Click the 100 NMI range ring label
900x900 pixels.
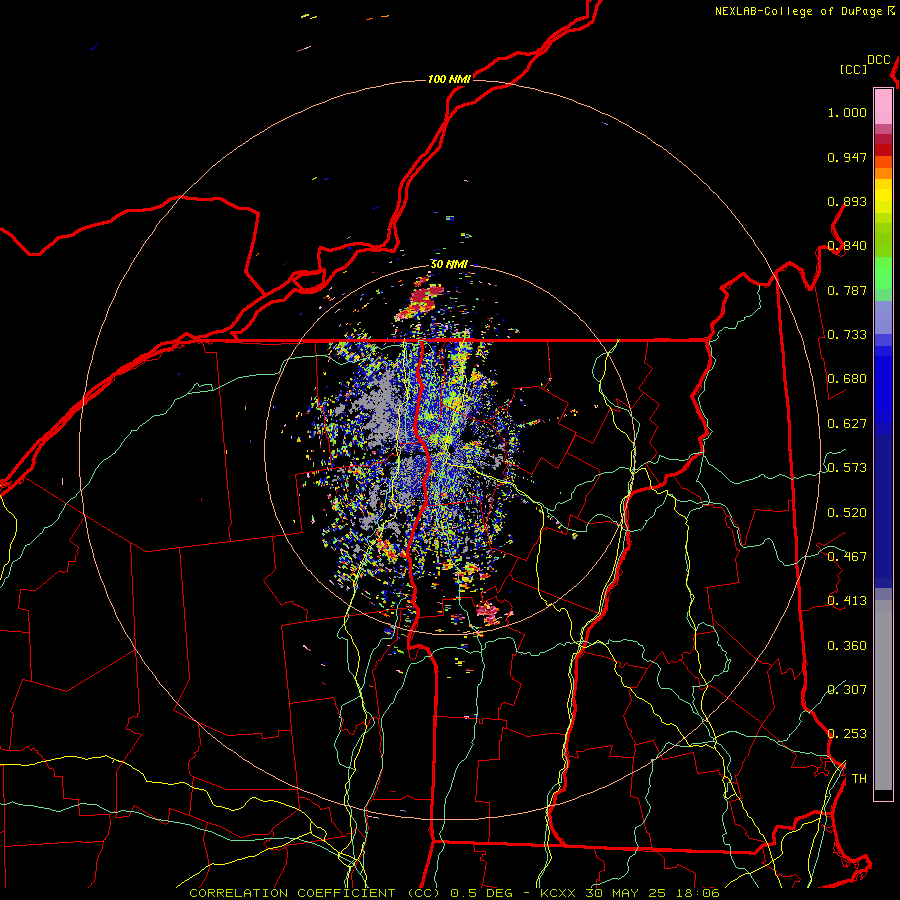click(x=449, y=79)
